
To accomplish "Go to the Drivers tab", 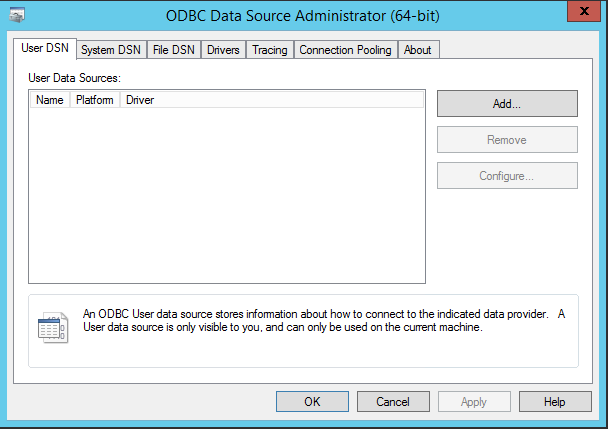I will tap(223, 50).
